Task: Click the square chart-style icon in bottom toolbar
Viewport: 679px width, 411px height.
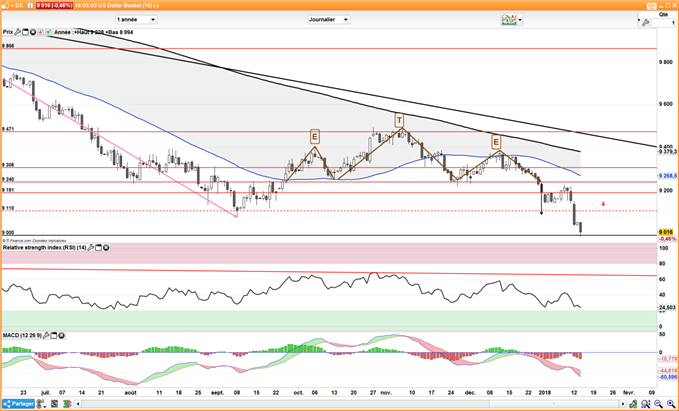Action: click(54, 404)
